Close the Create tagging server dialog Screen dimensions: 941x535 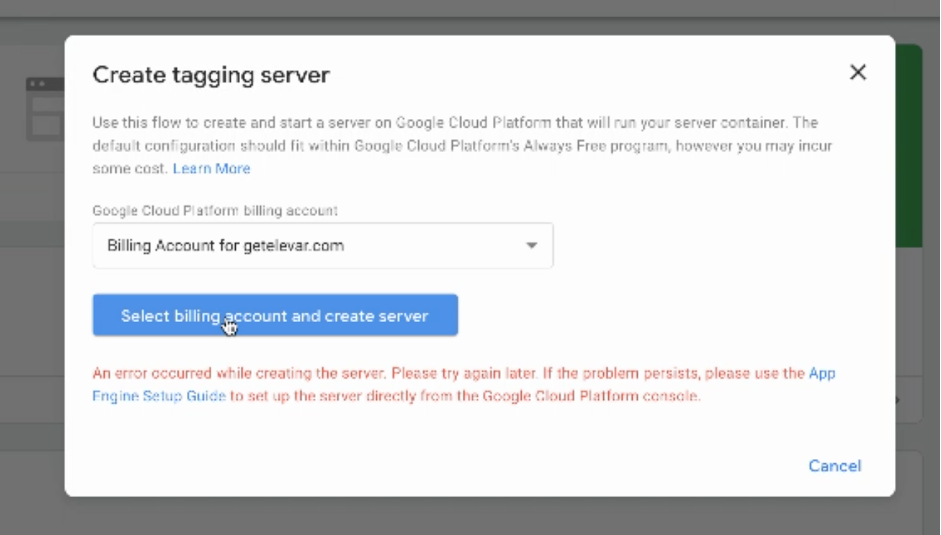[858, 73]
